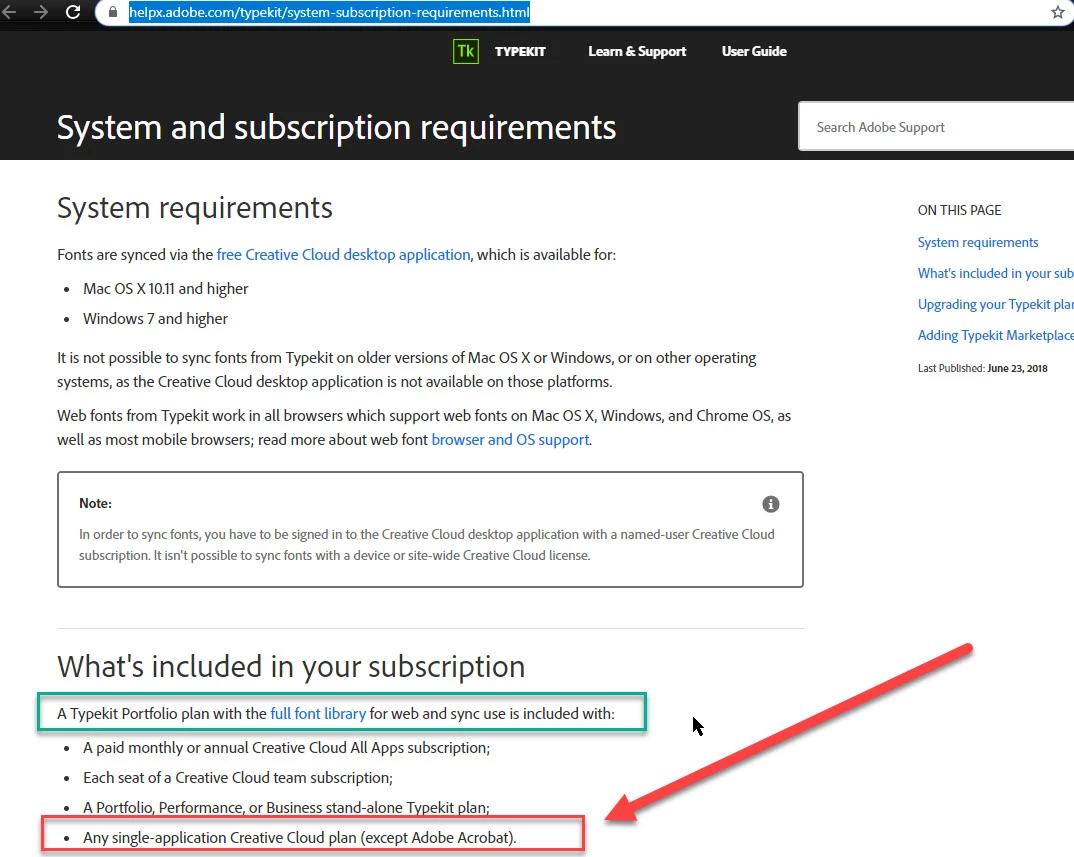Click the System requirements section heading
1074x857 pixels.
195,208
